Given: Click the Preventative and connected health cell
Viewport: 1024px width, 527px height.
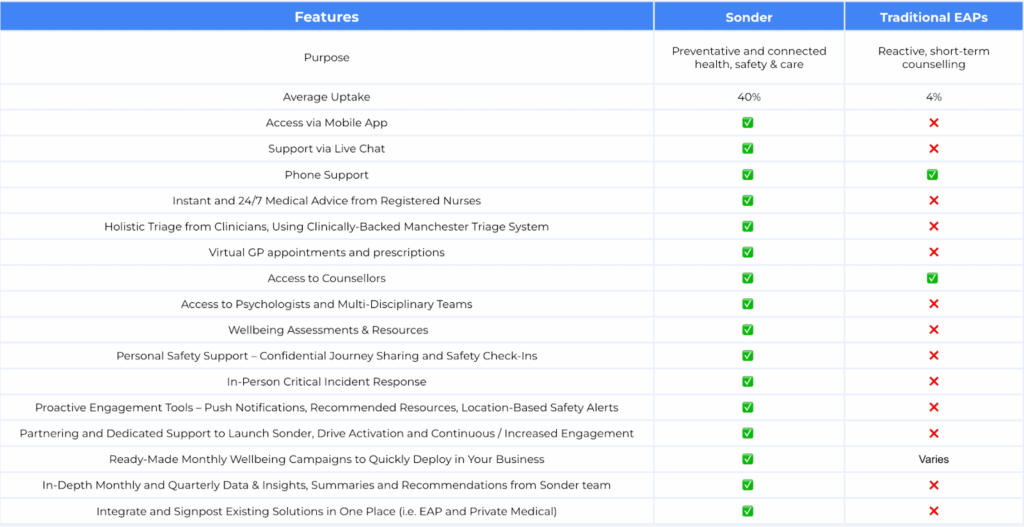Looking at the screenshot, I should coord(748,58).
